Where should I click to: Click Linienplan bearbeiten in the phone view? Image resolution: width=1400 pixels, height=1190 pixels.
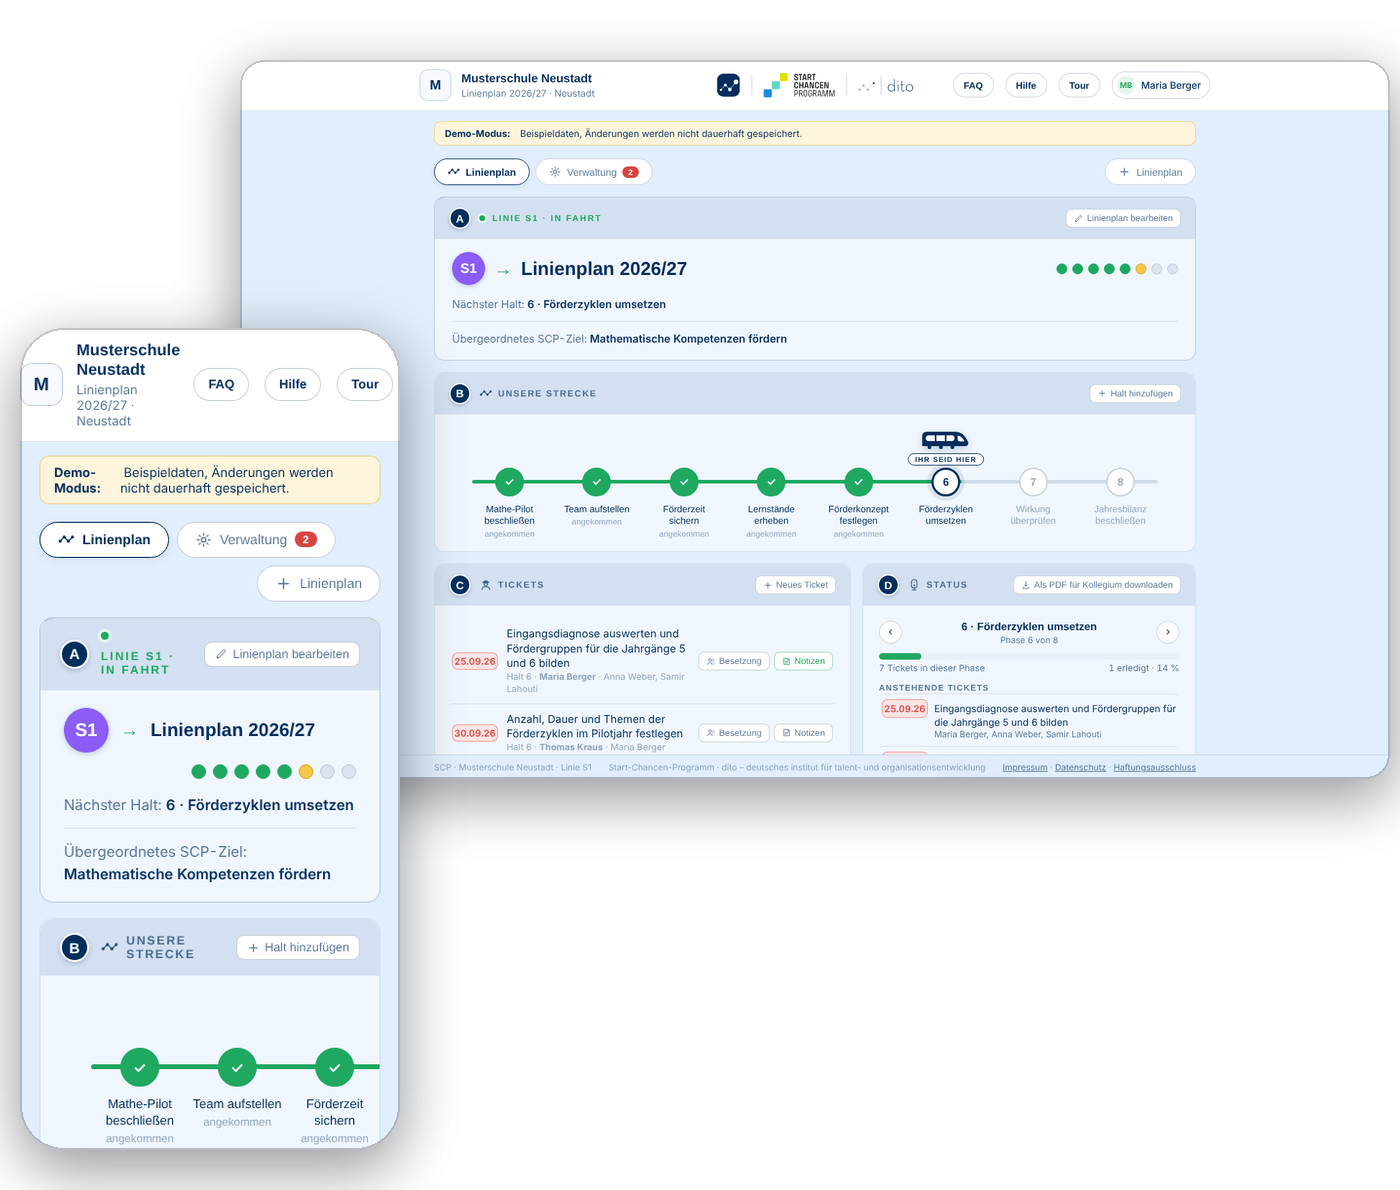pyautogui.click(x=282, y=654)
